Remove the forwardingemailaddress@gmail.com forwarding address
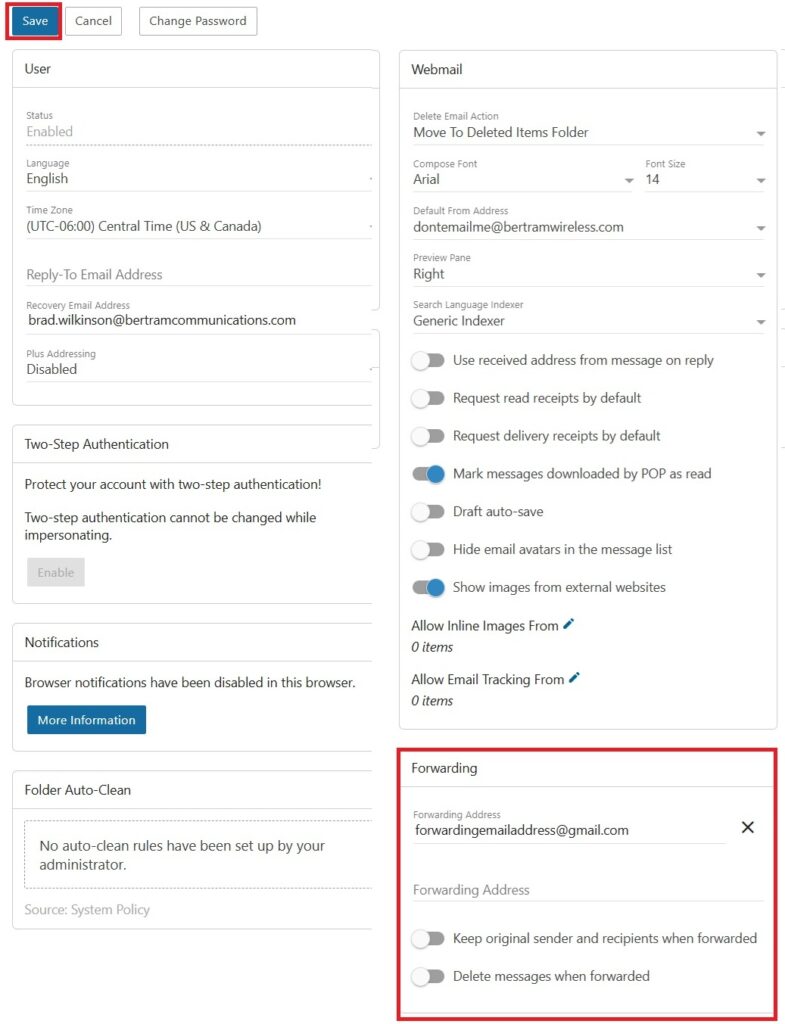The height and width of the screenshot is (1024, 785). (747, 827)
